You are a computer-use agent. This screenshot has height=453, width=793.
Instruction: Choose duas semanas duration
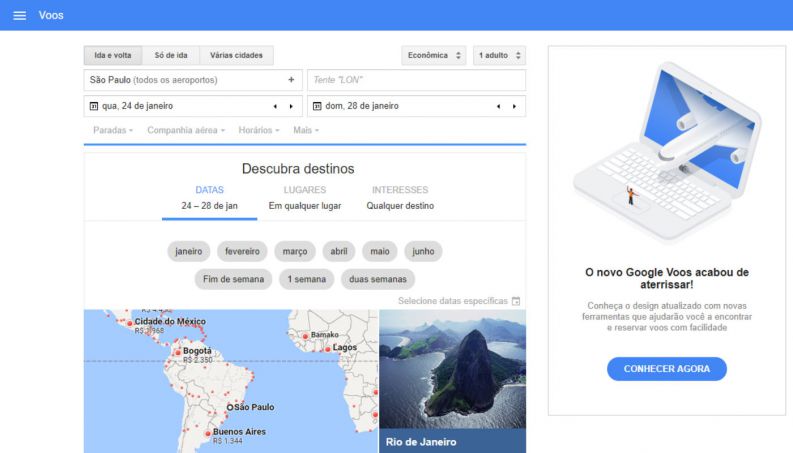pyautogui.click(x=378, y=279)
